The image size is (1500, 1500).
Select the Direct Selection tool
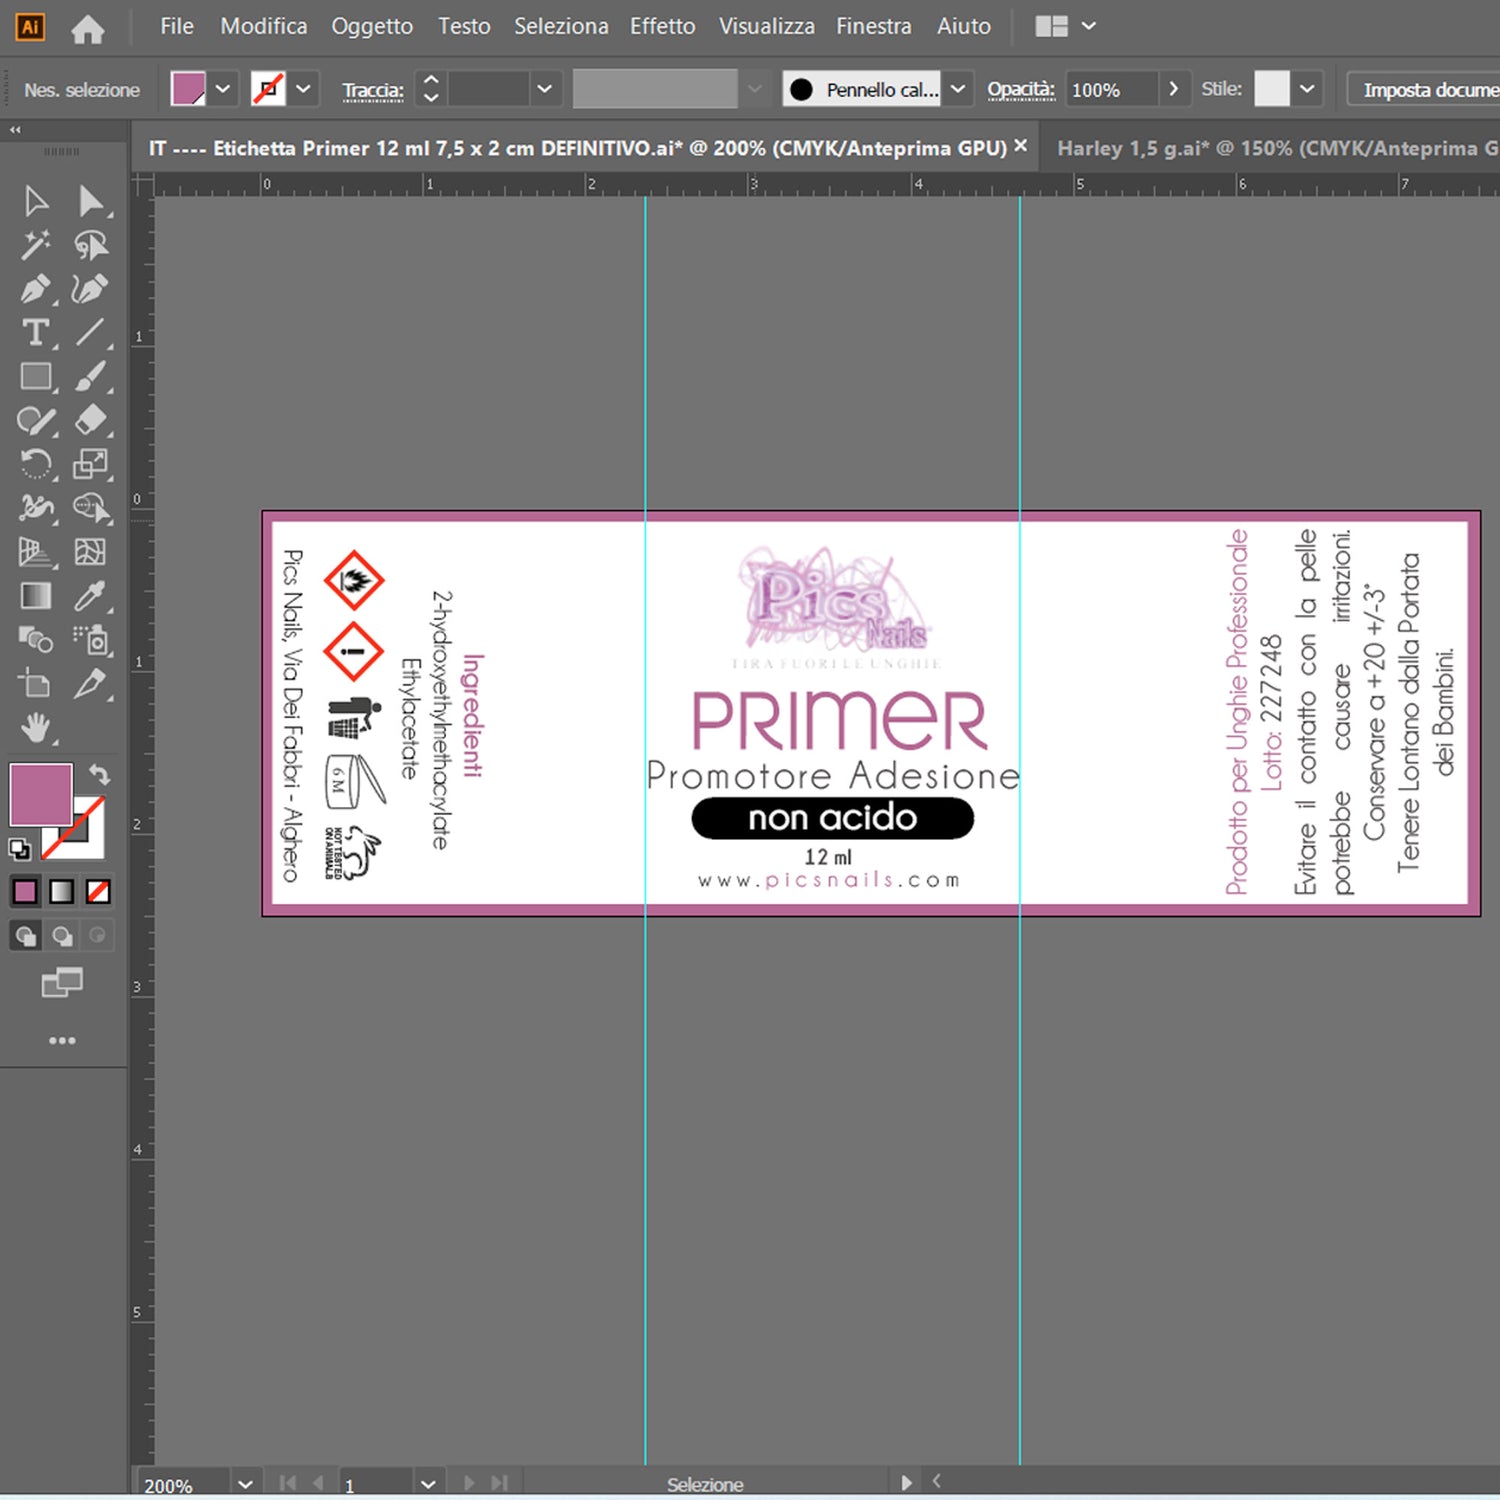[x=91, y=201]
